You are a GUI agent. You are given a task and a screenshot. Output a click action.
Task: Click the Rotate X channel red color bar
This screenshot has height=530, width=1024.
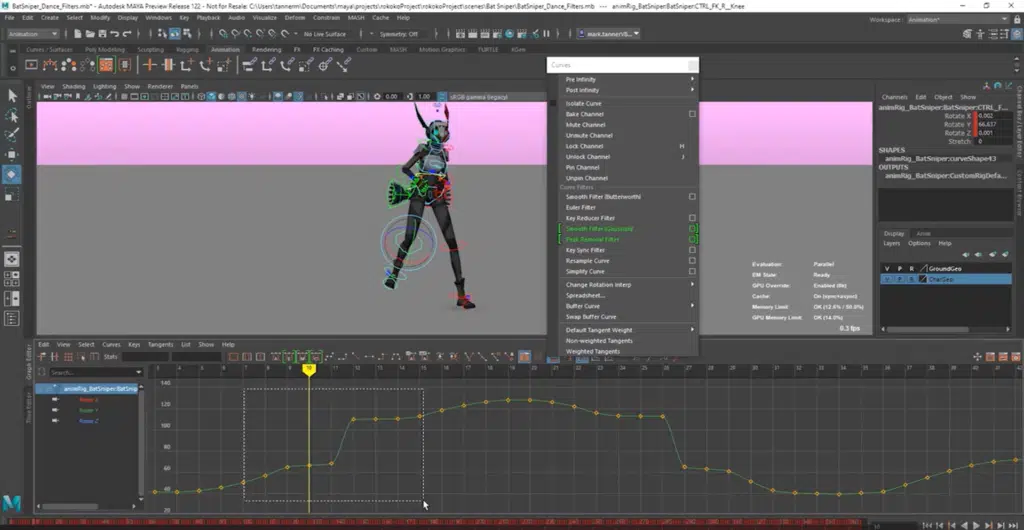click(975, 116)
